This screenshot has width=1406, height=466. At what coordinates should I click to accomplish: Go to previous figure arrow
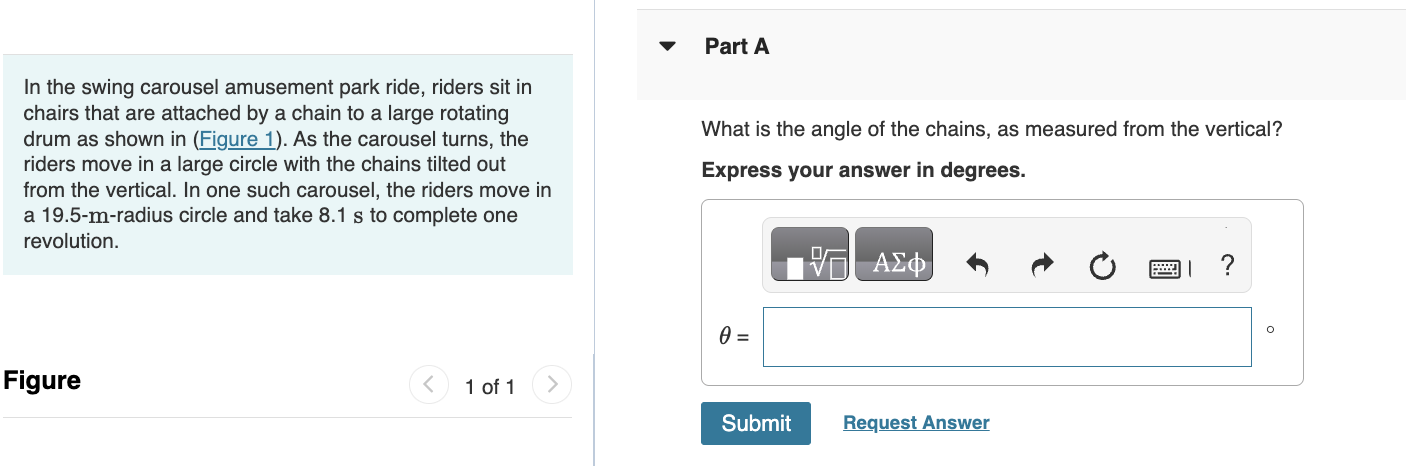click(x=428, y=384)
